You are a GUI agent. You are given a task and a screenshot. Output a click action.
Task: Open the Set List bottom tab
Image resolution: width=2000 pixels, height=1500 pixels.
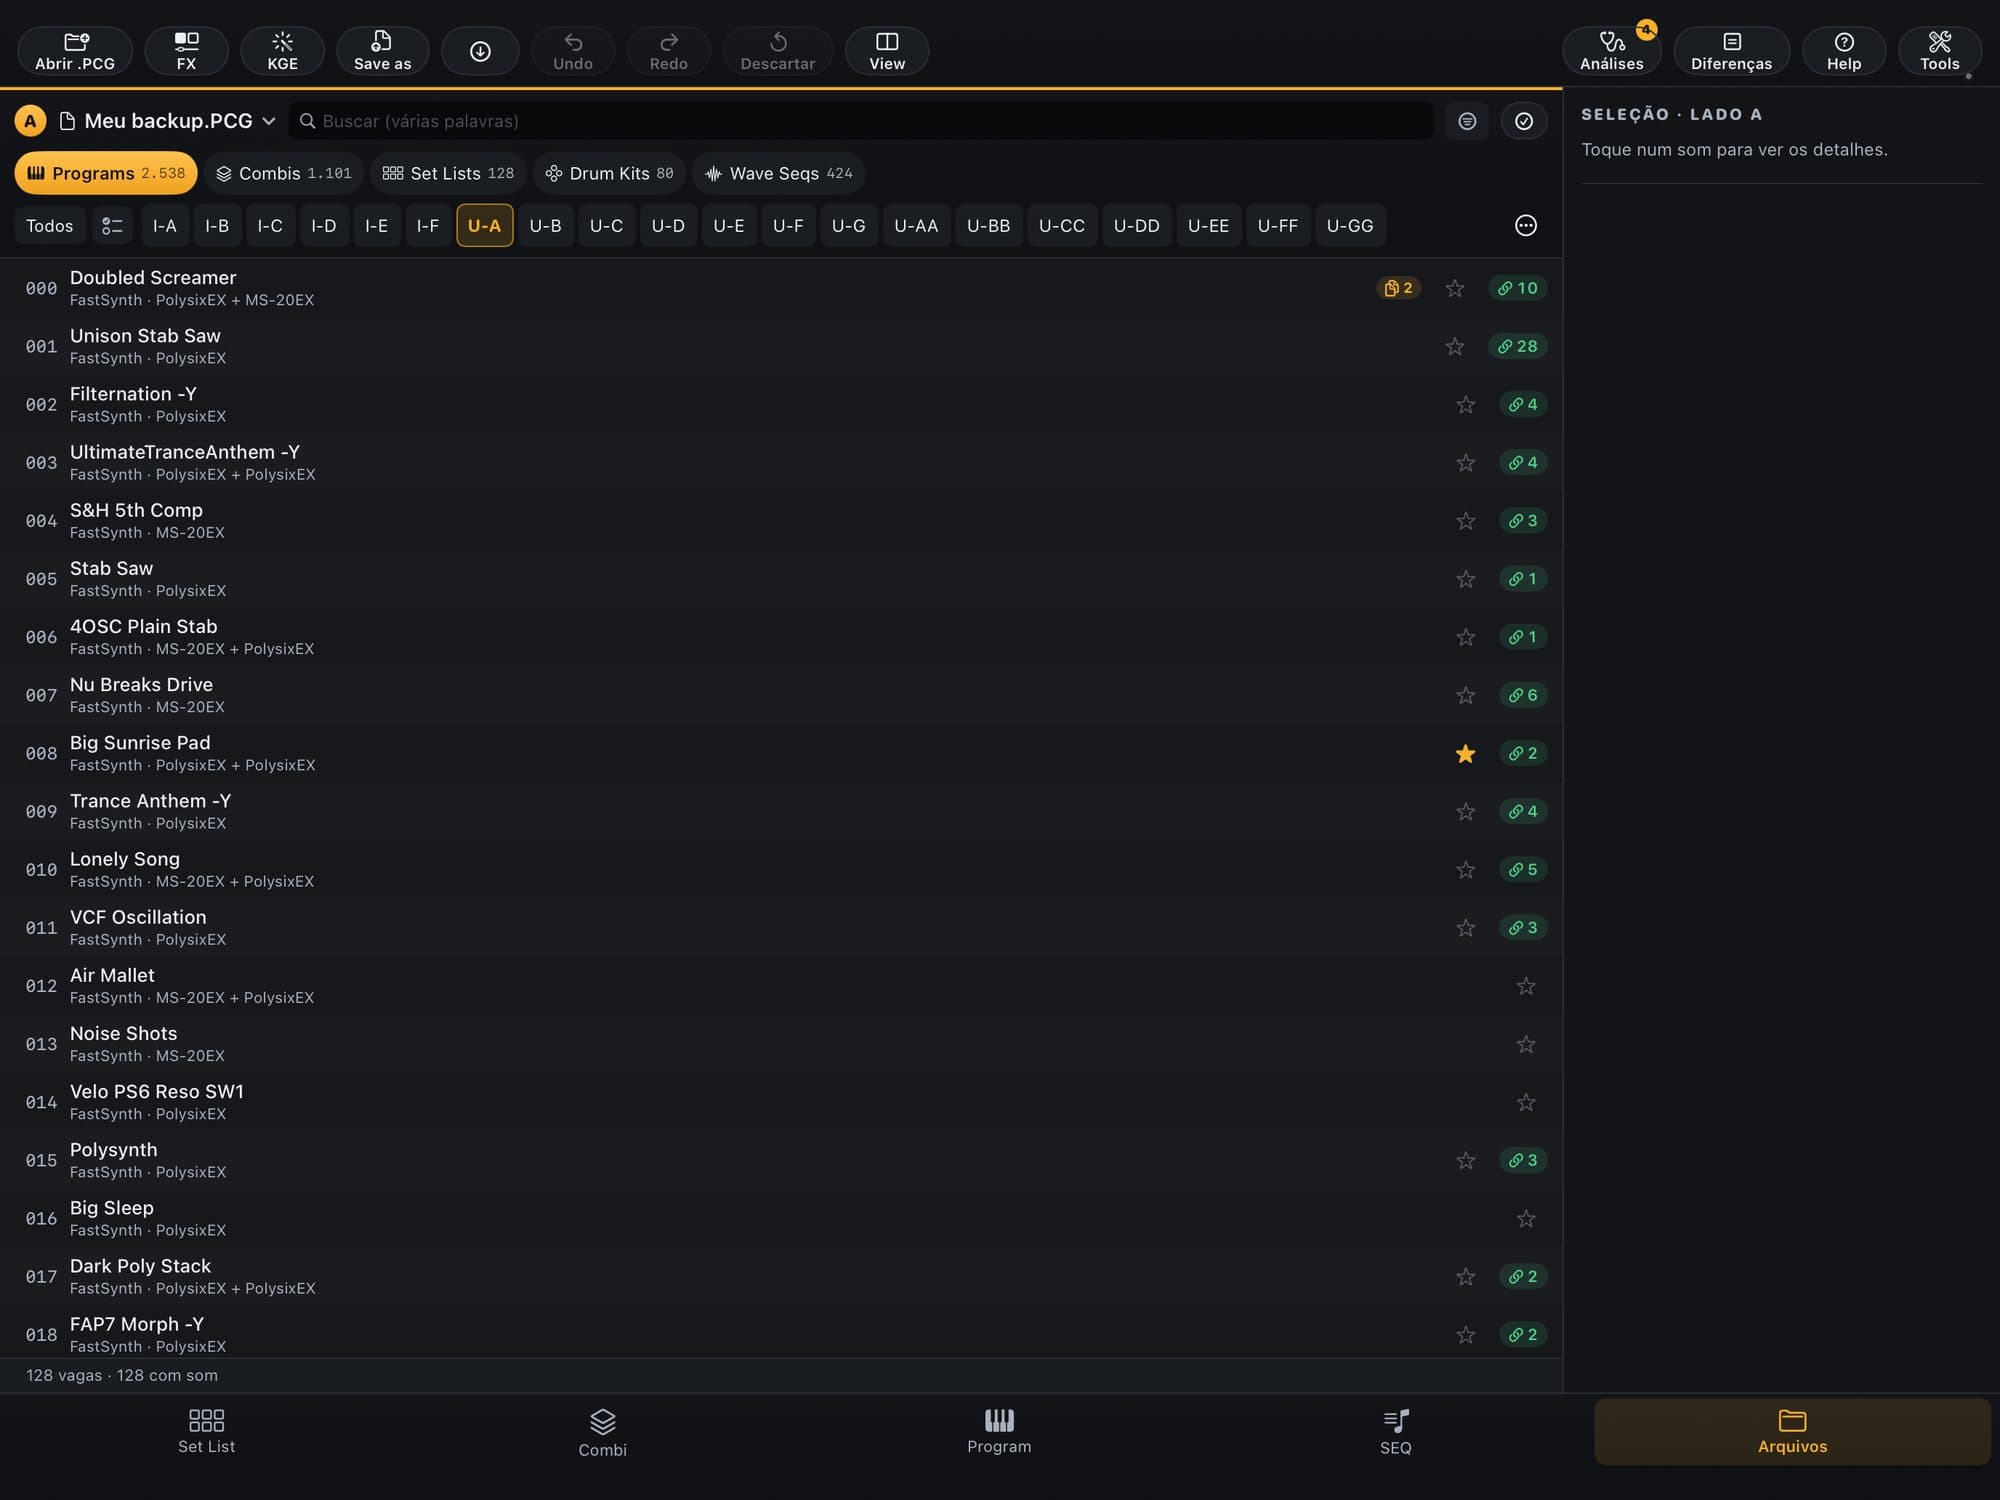[206, 1432]
